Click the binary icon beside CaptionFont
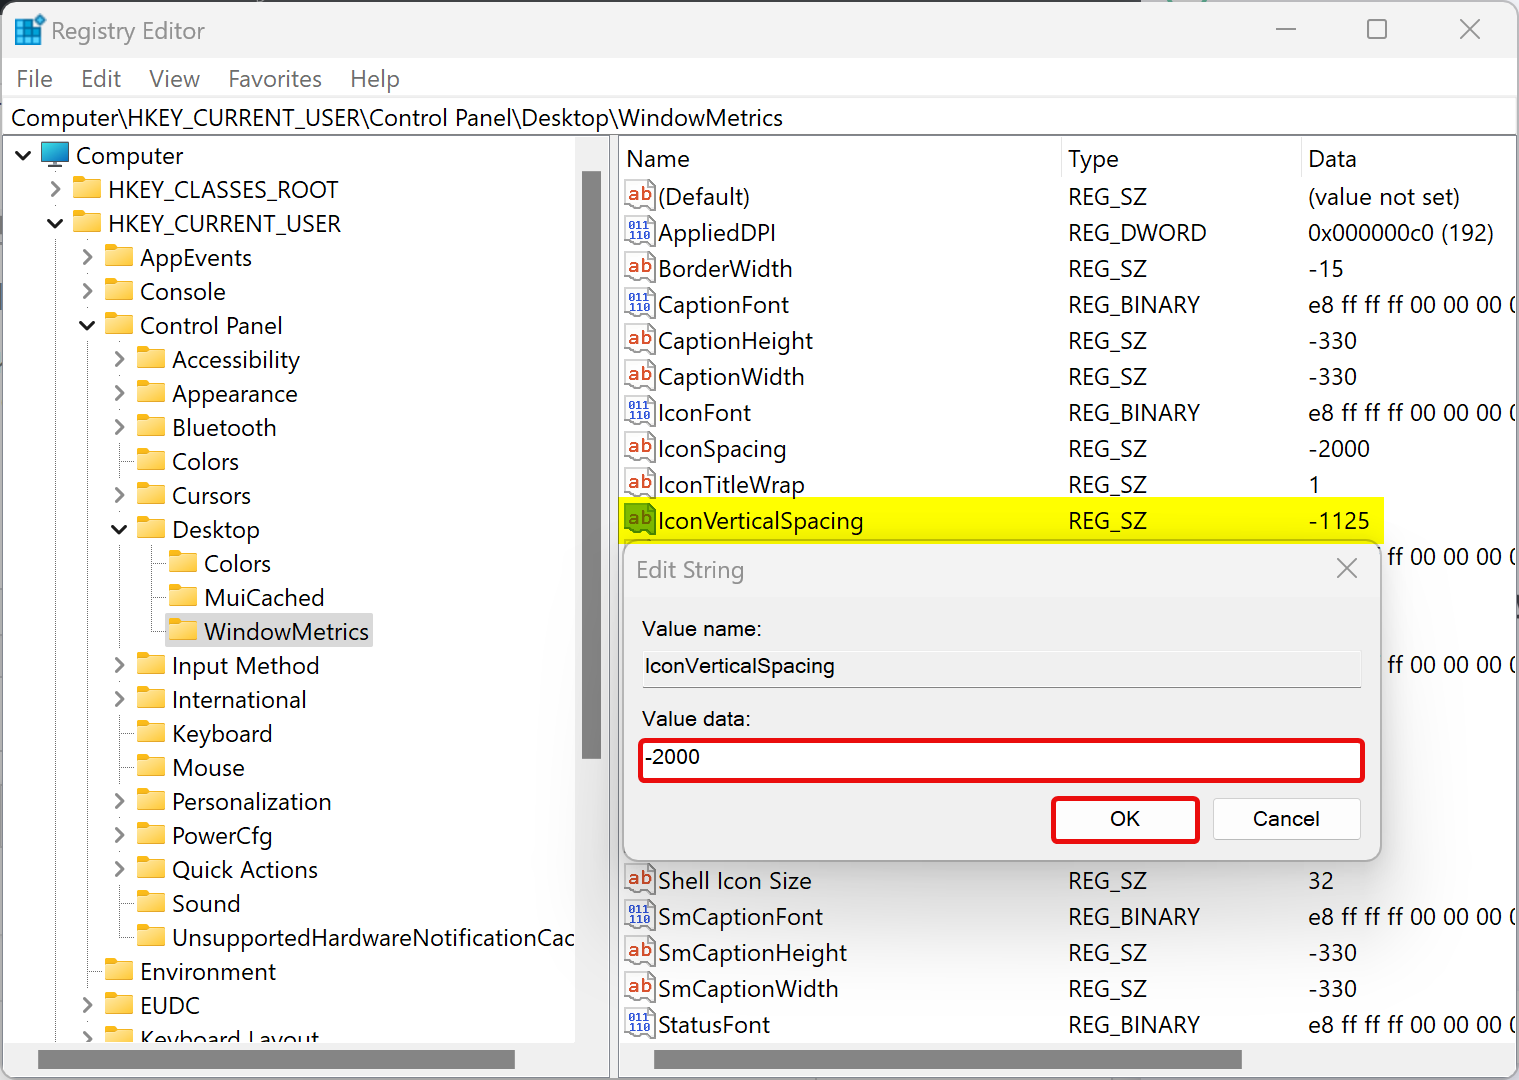The height and width of the screenshot is (1080, 1519). (x=640, y=303)
